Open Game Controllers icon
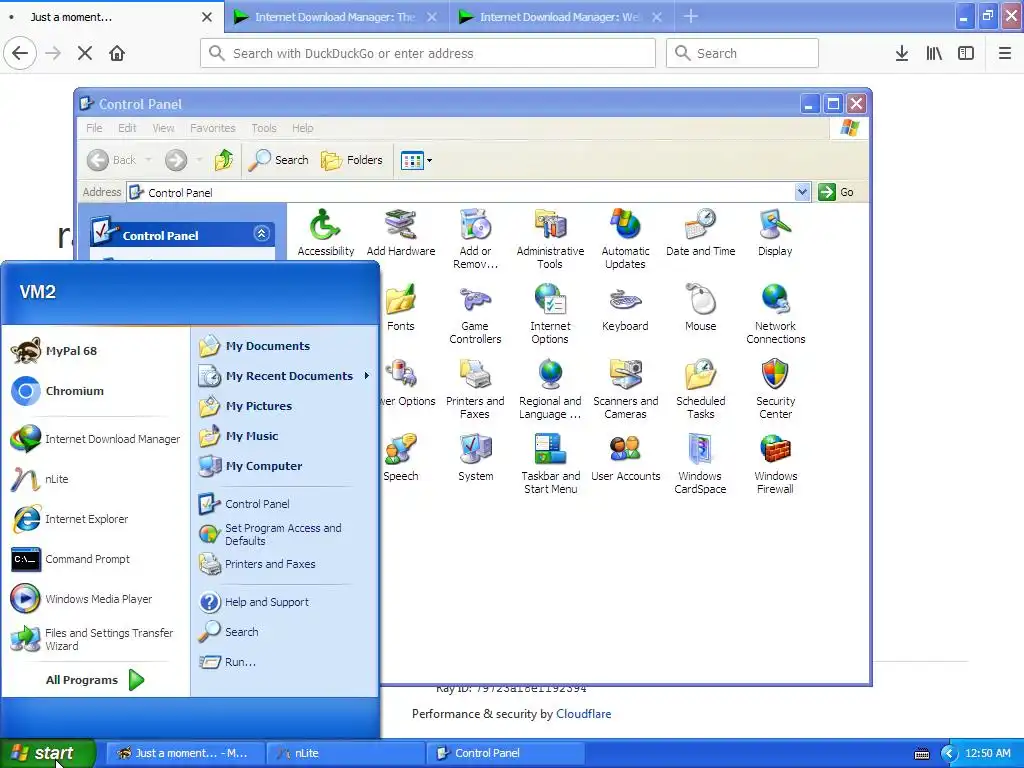The width and height of the screenshot is (1024, 768). coord(475,314)
